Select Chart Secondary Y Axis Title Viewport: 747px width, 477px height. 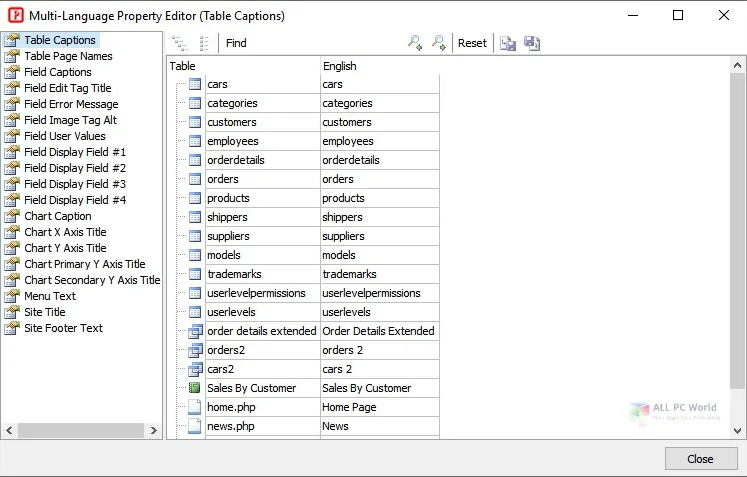92,280
